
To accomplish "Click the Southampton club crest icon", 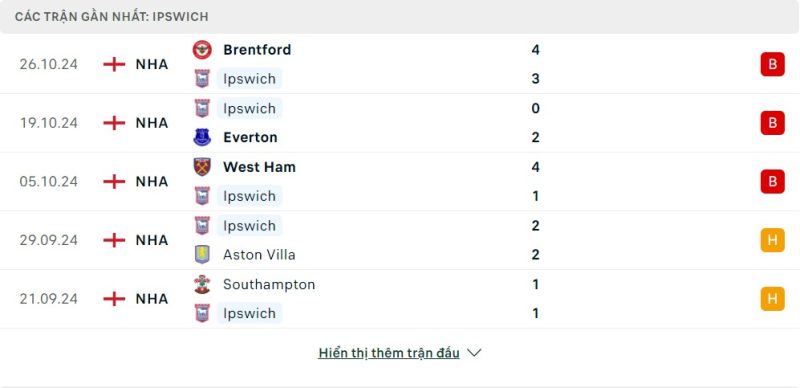I will tap(202, 284).
